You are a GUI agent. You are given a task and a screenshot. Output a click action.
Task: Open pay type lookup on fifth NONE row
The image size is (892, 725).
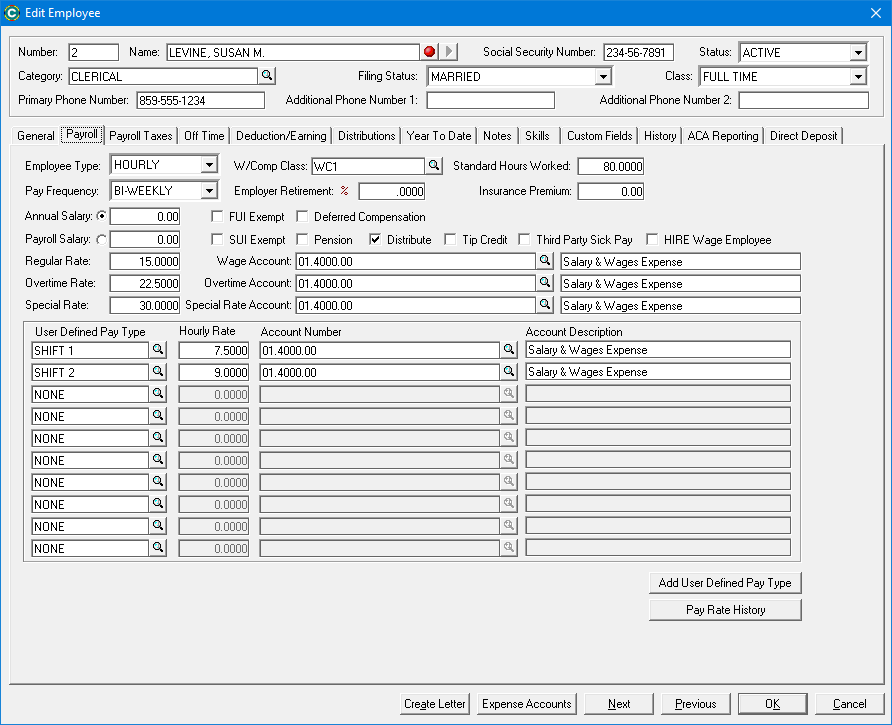(x=158, y=482)
